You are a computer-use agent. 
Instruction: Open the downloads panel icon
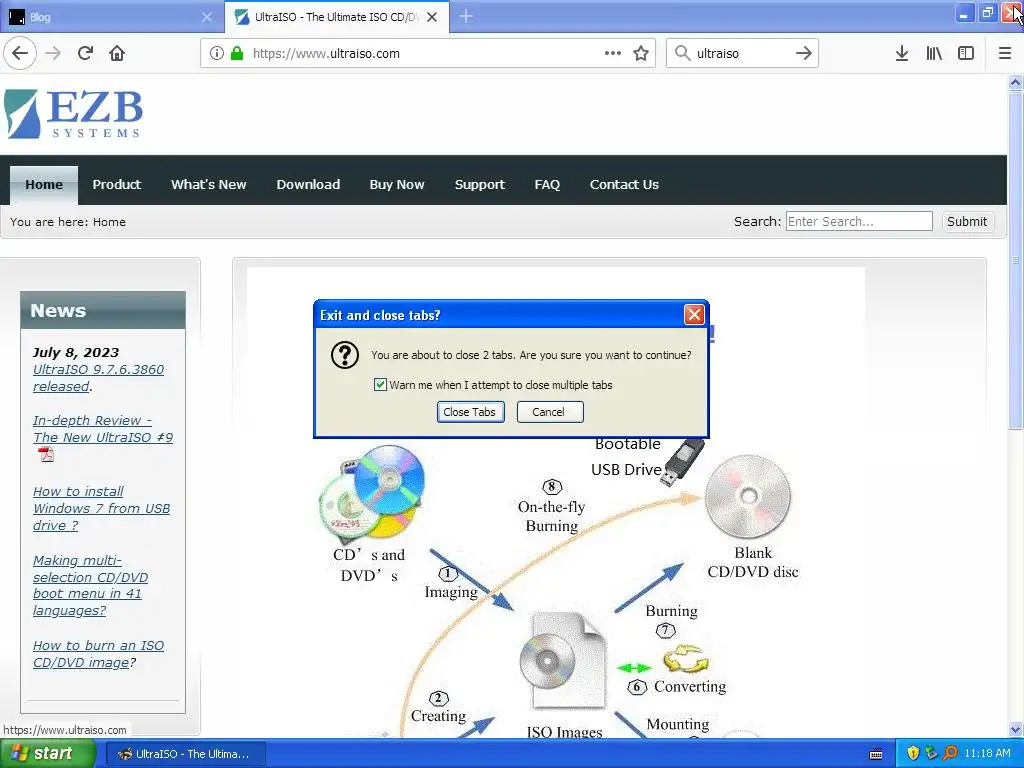tap(902, 53)
